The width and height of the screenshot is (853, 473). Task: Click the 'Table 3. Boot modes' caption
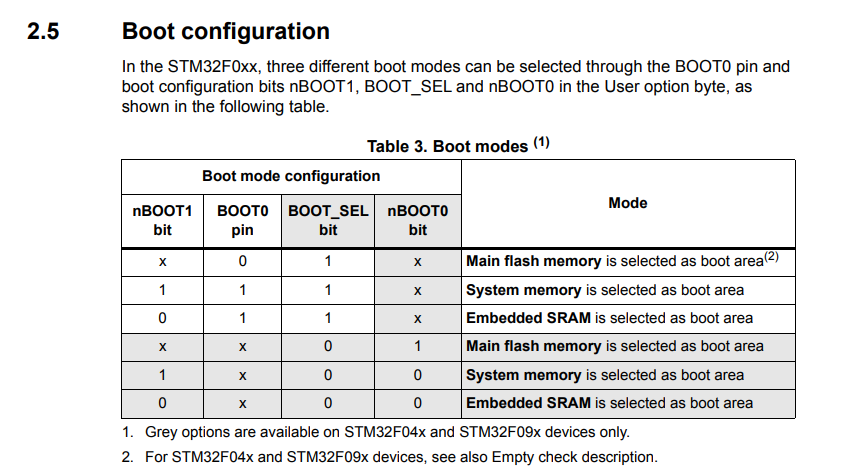pyautogui.click(x=447, y=146)
